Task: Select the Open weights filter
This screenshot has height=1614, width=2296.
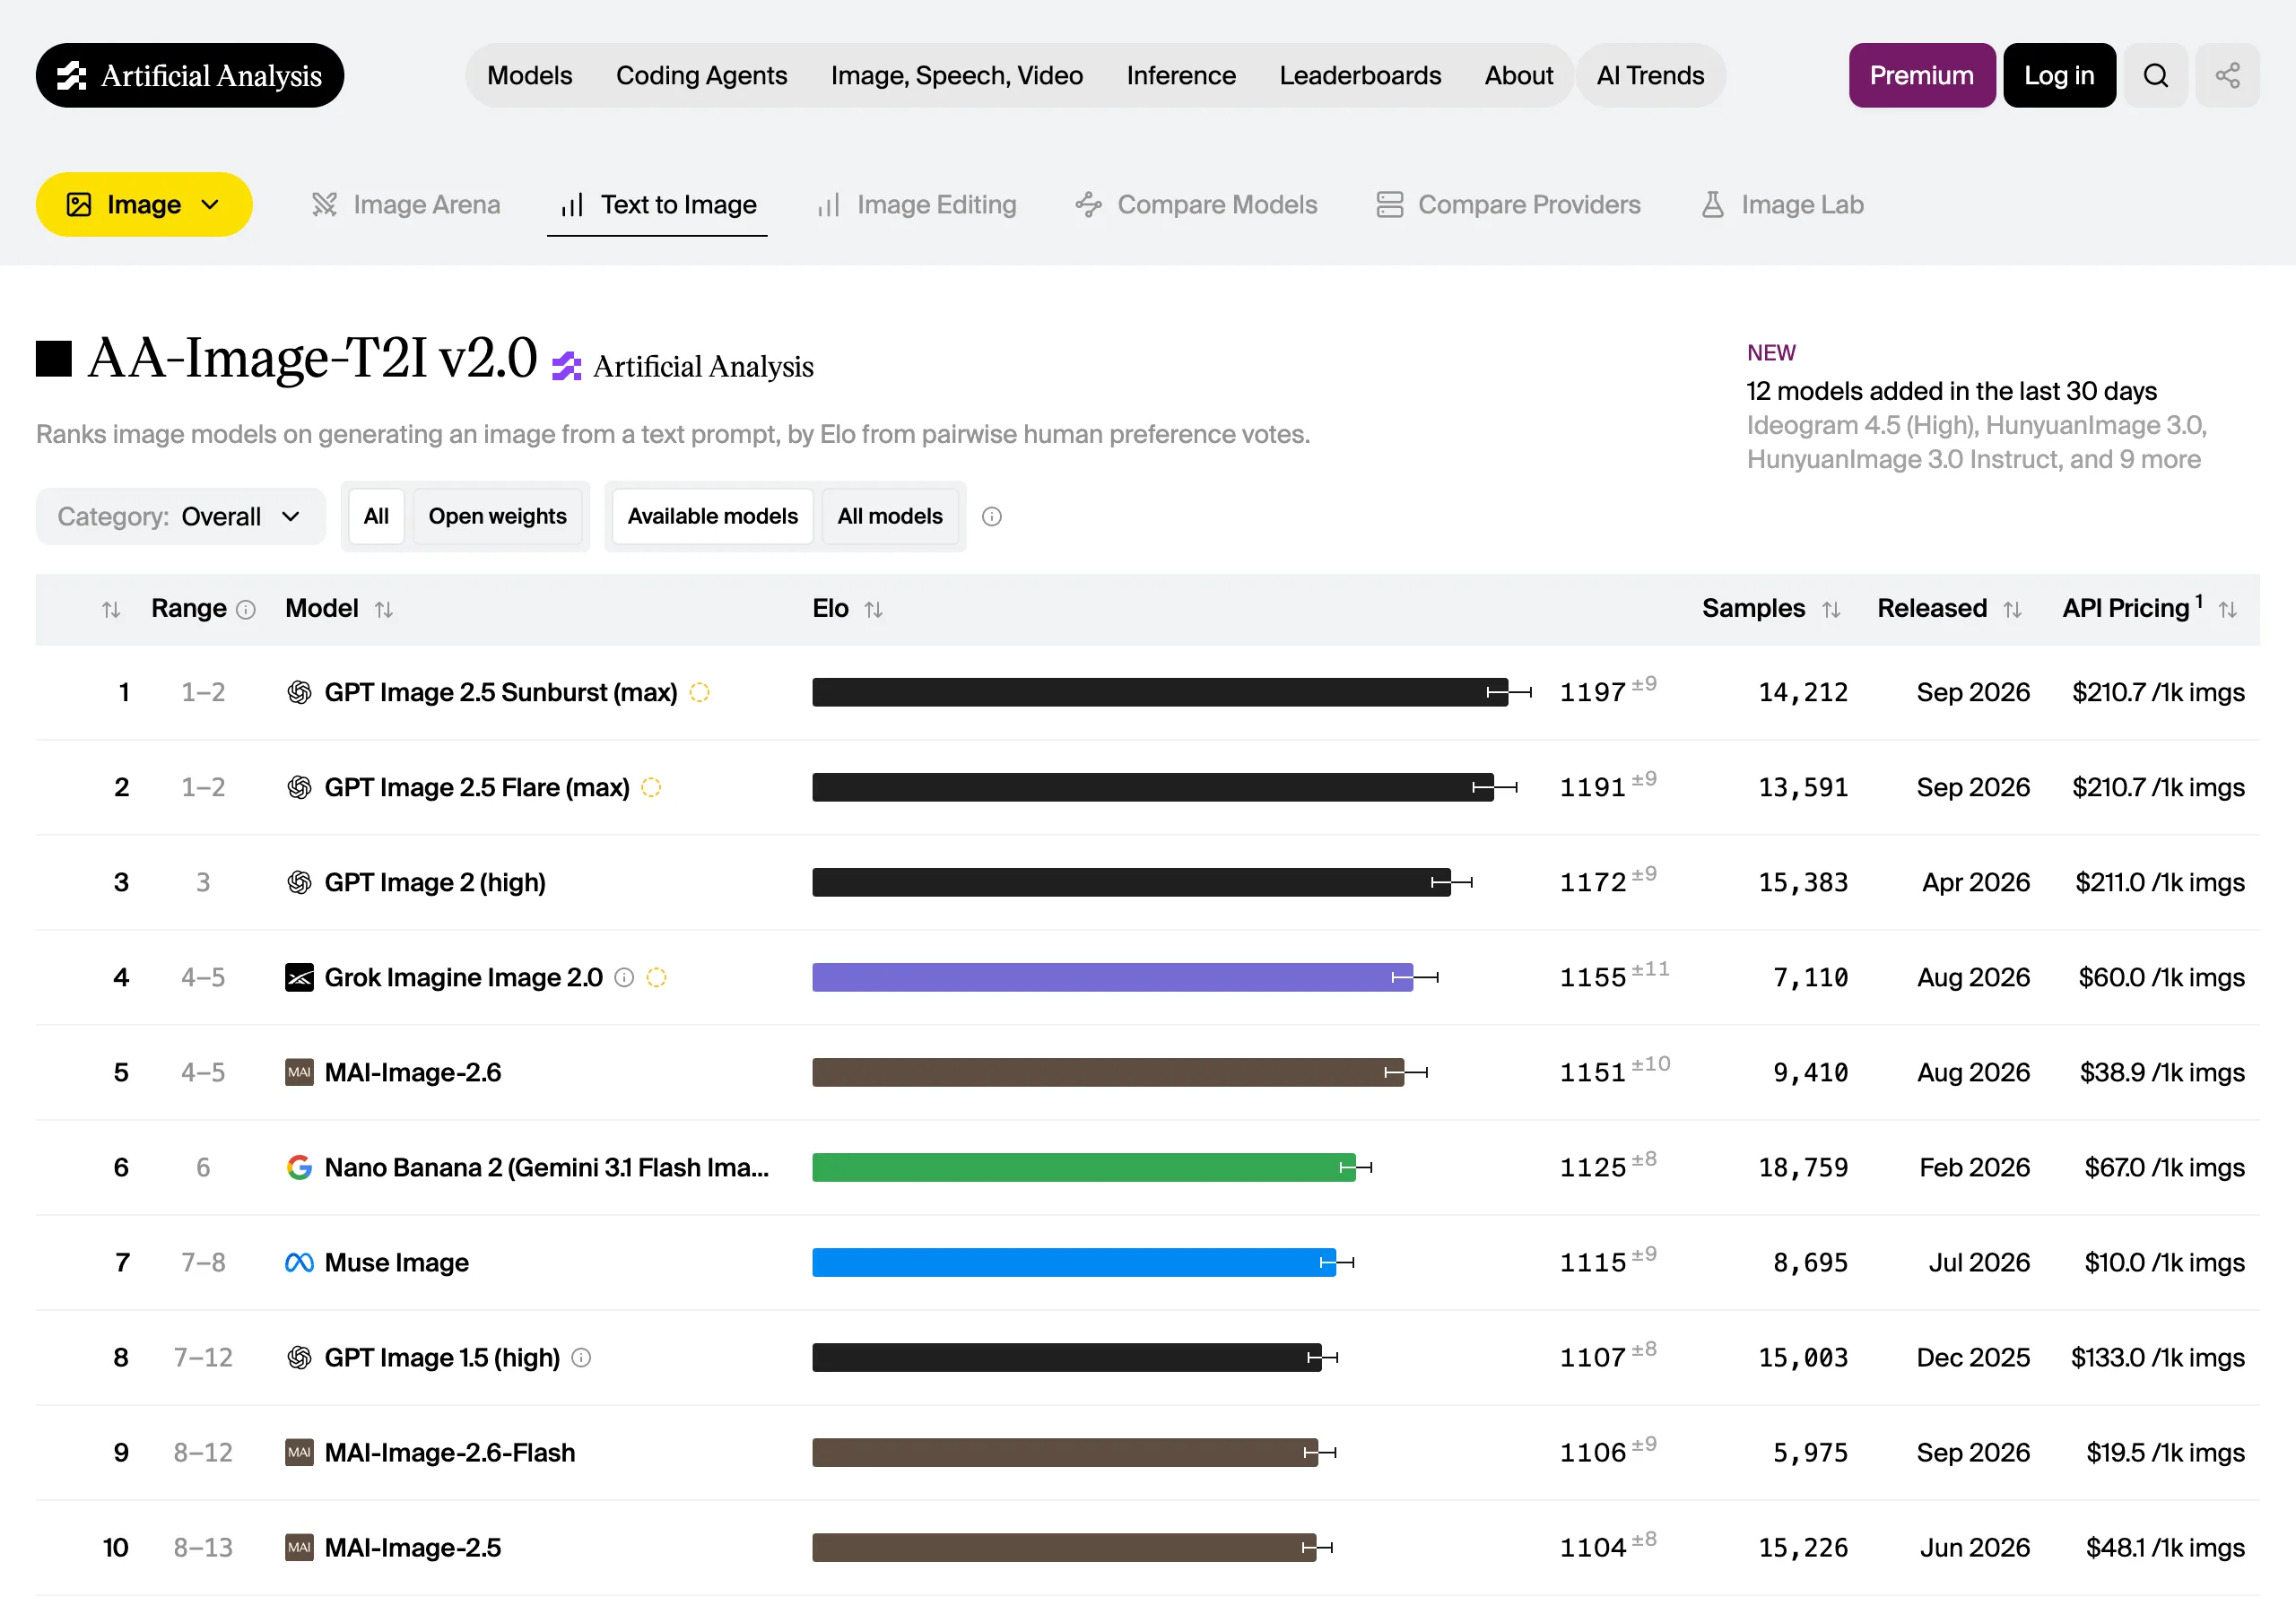Action: (497, 516)
